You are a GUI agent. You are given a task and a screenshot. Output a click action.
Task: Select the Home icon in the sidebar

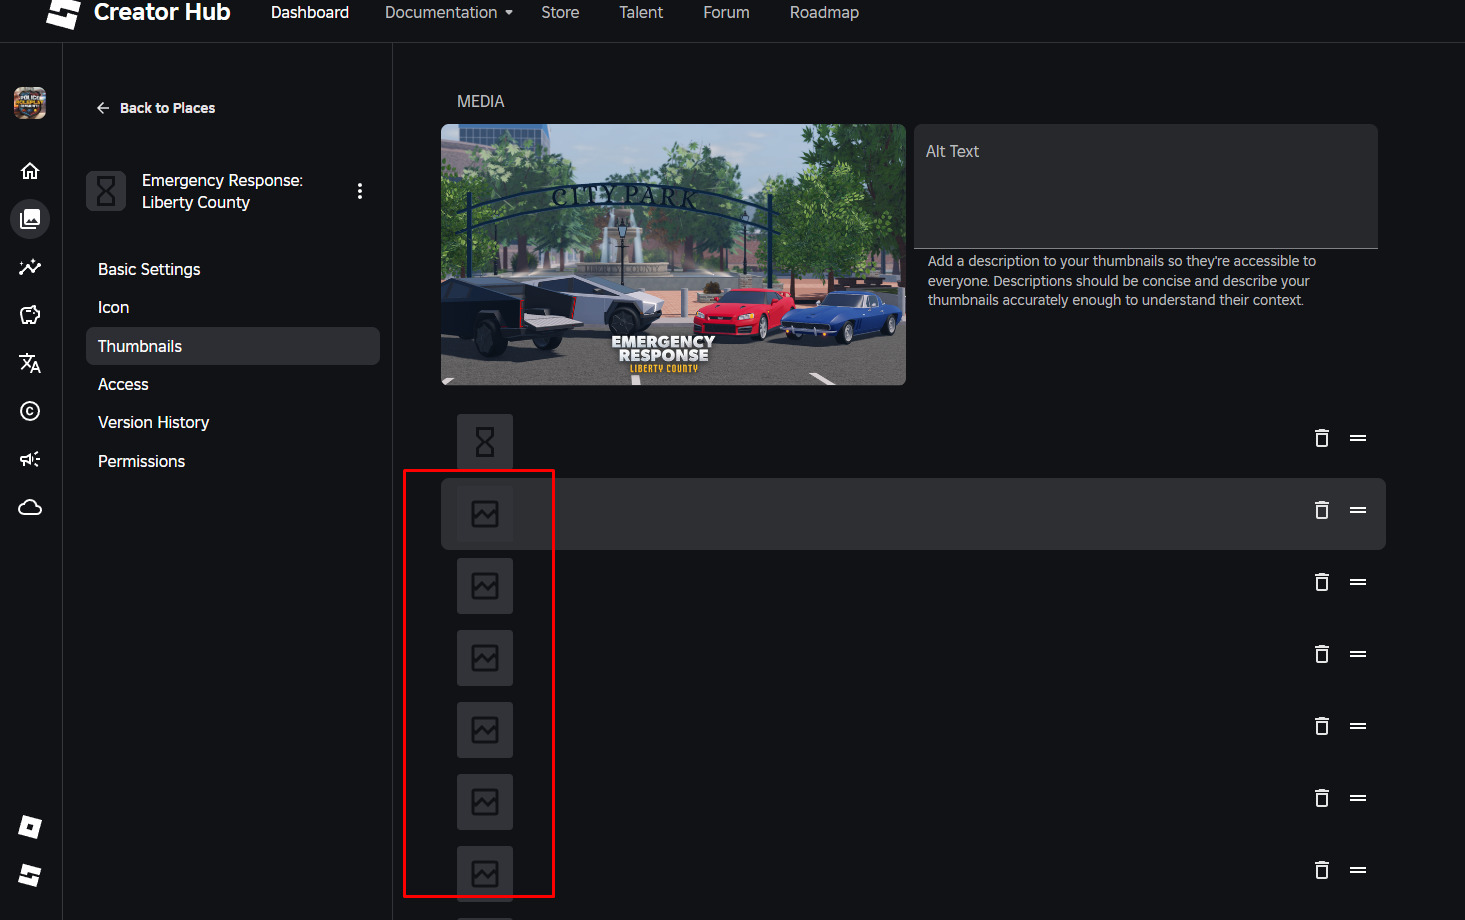30,170
